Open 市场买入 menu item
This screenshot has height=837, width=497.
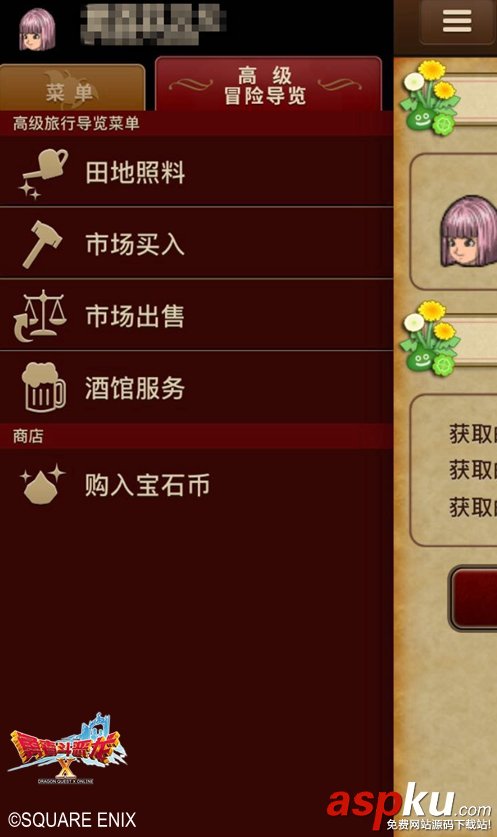196,243
